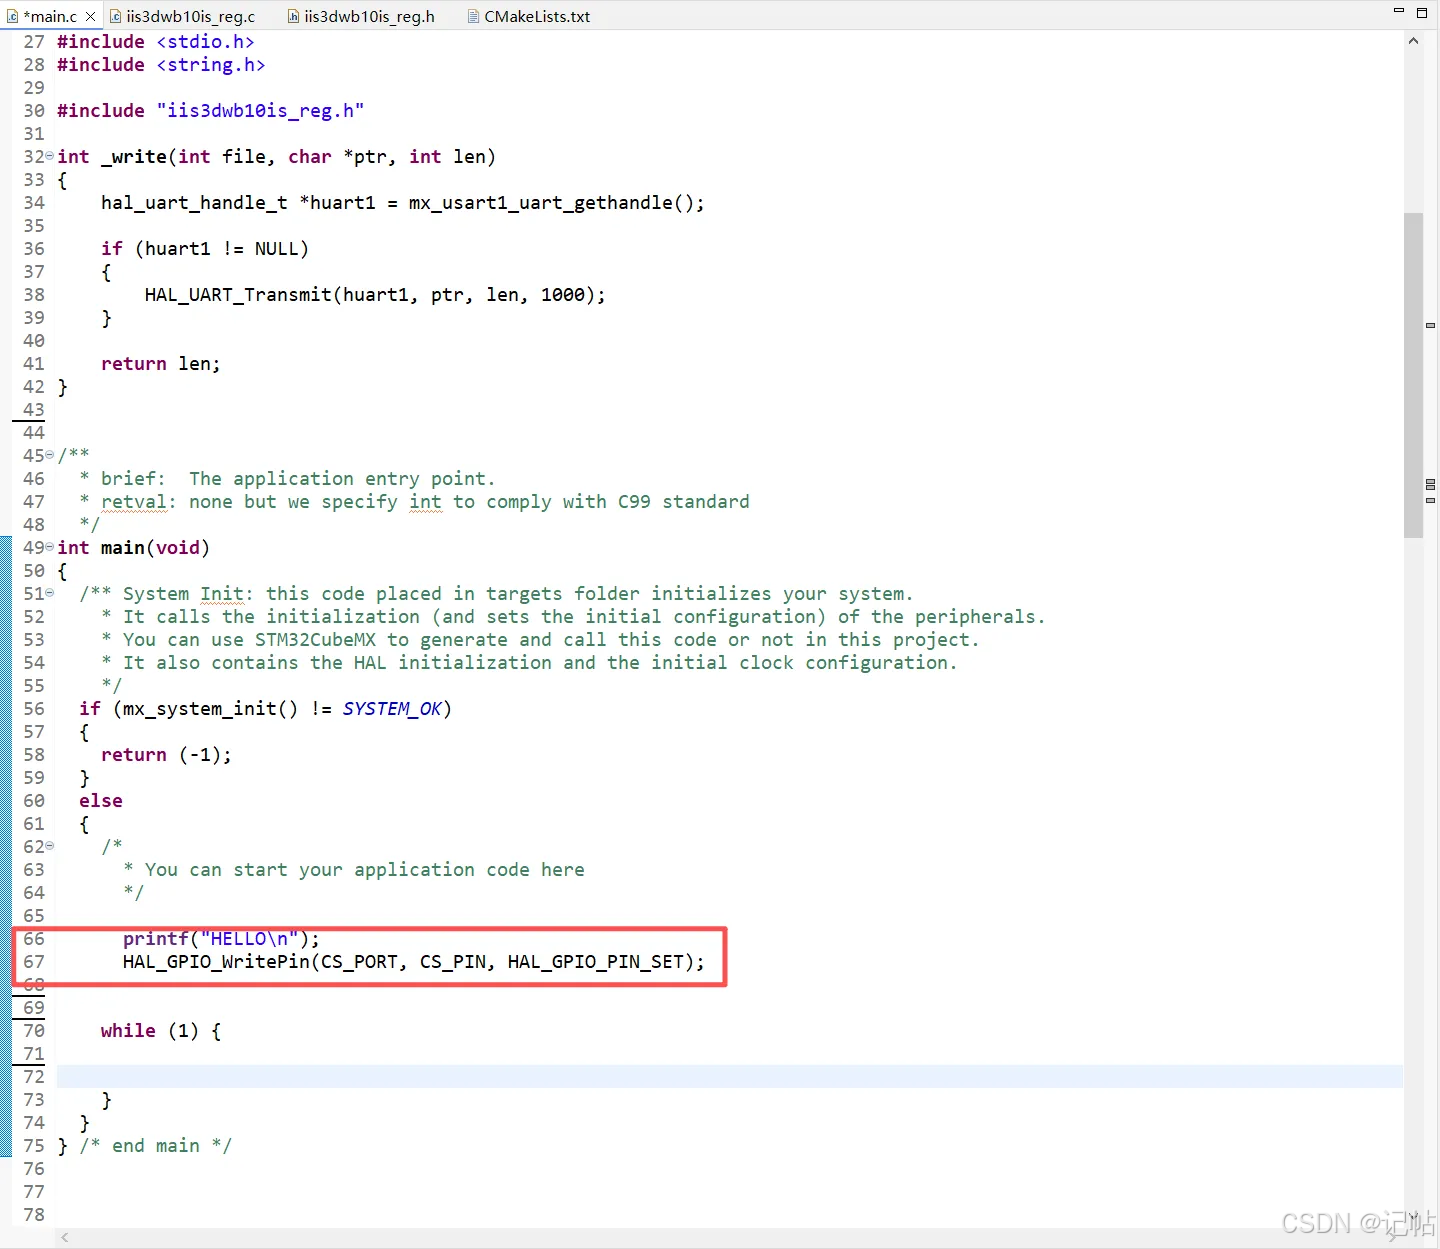This screenshot has width=1440, height=1249.
Task: Click the "end main" comment
Action: pos(156,1146)
